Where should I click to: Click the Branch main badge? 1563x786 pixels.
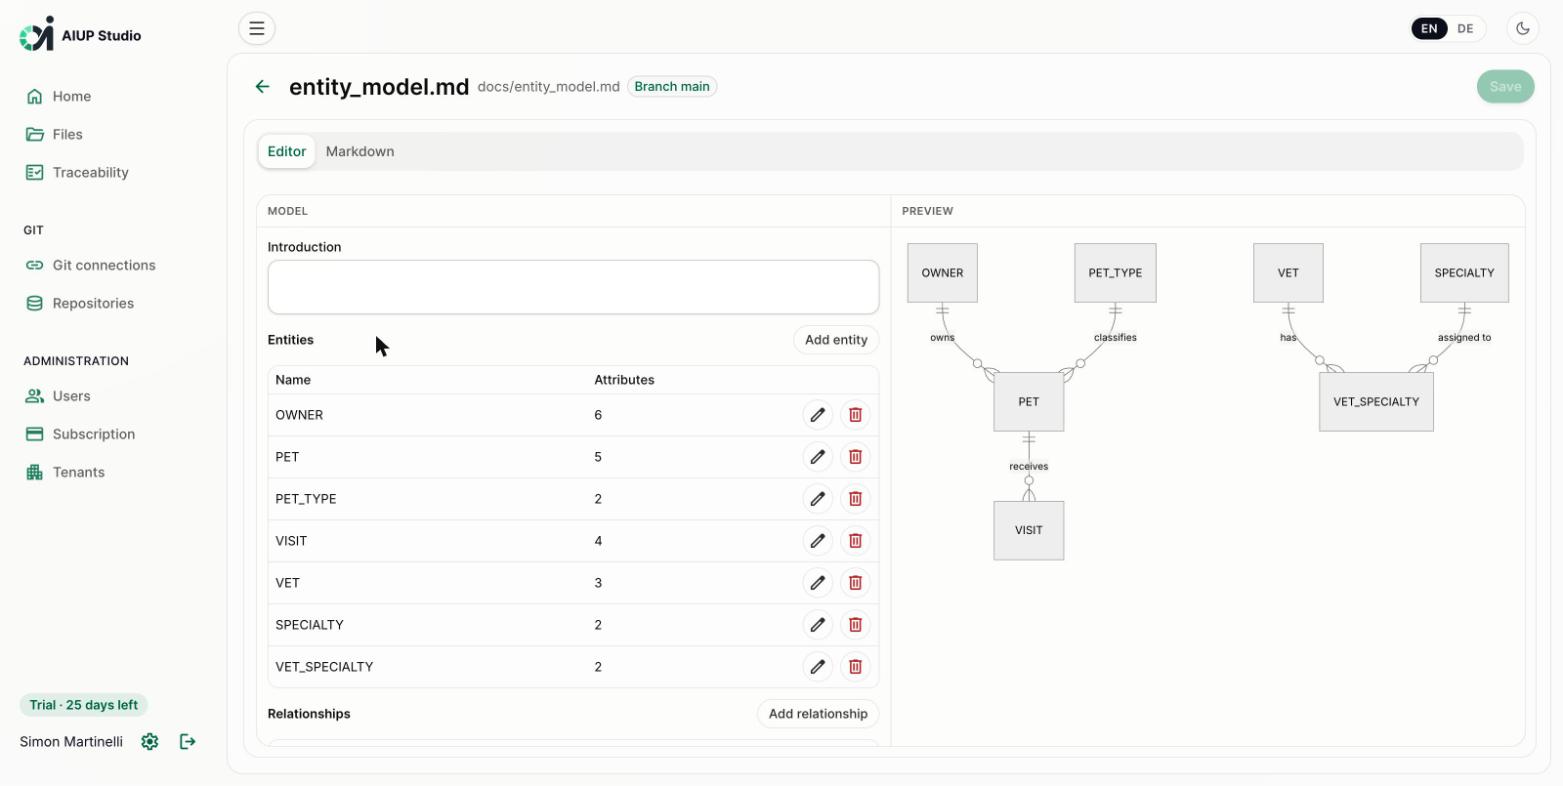coord(672,87)
